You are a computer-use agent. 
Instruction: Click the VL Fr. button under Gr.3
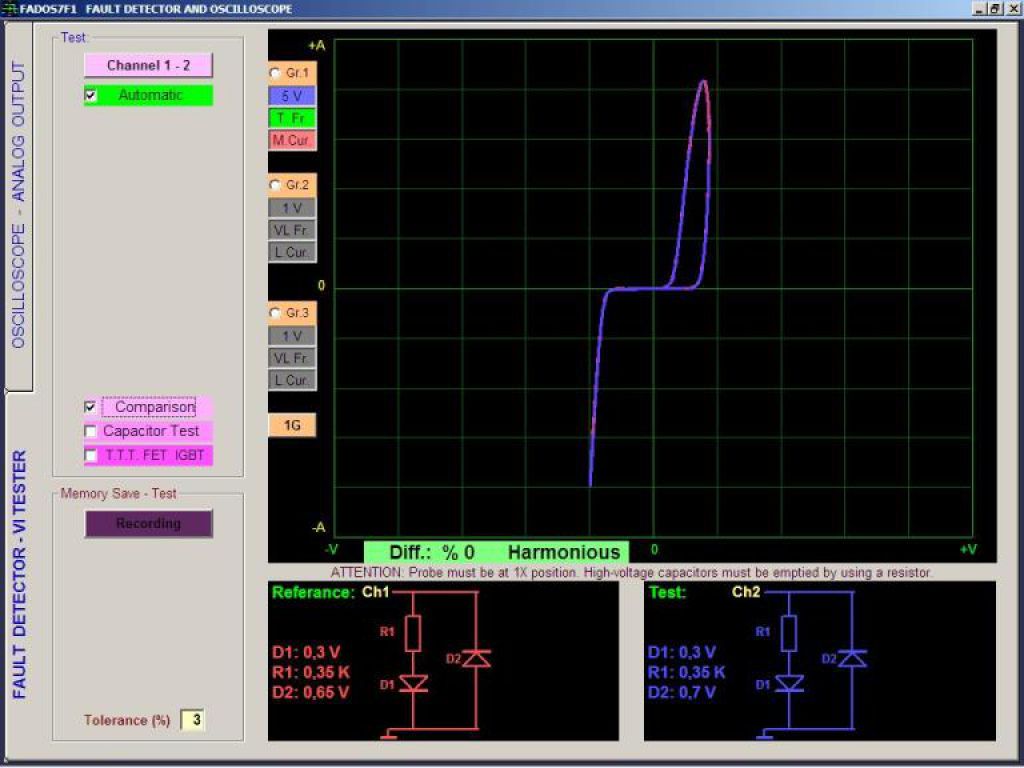292,358
